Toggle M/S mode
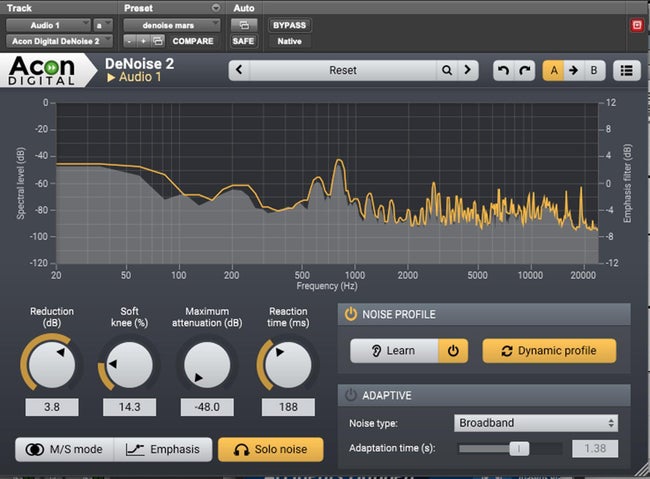Viewport: 650px width, 479px height. pos(64,450)
